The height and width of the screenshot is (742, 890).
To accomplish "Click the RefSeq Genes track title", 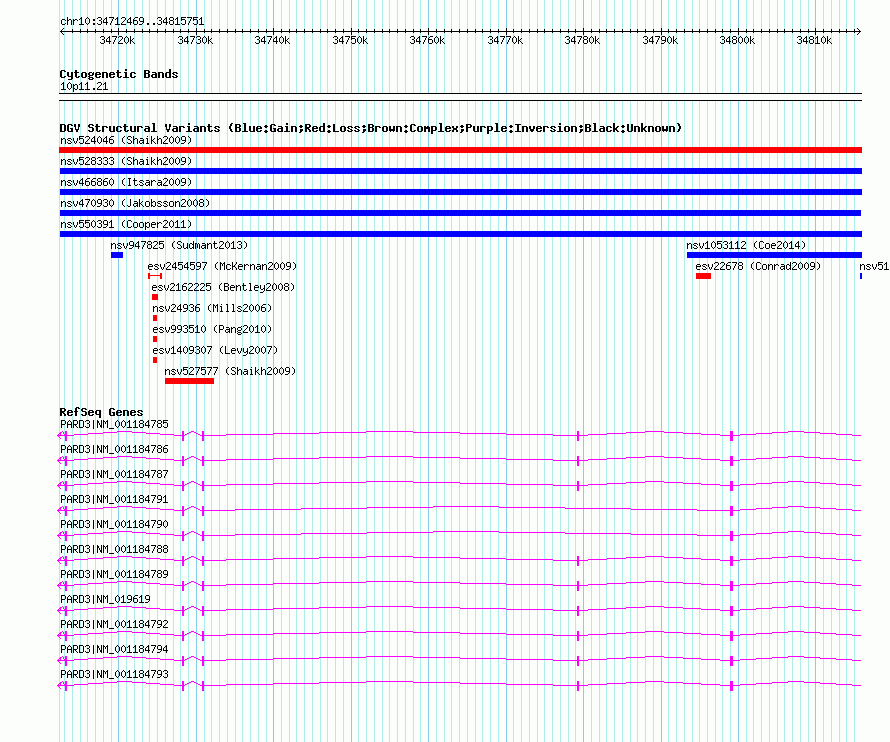I will point(101,412).
